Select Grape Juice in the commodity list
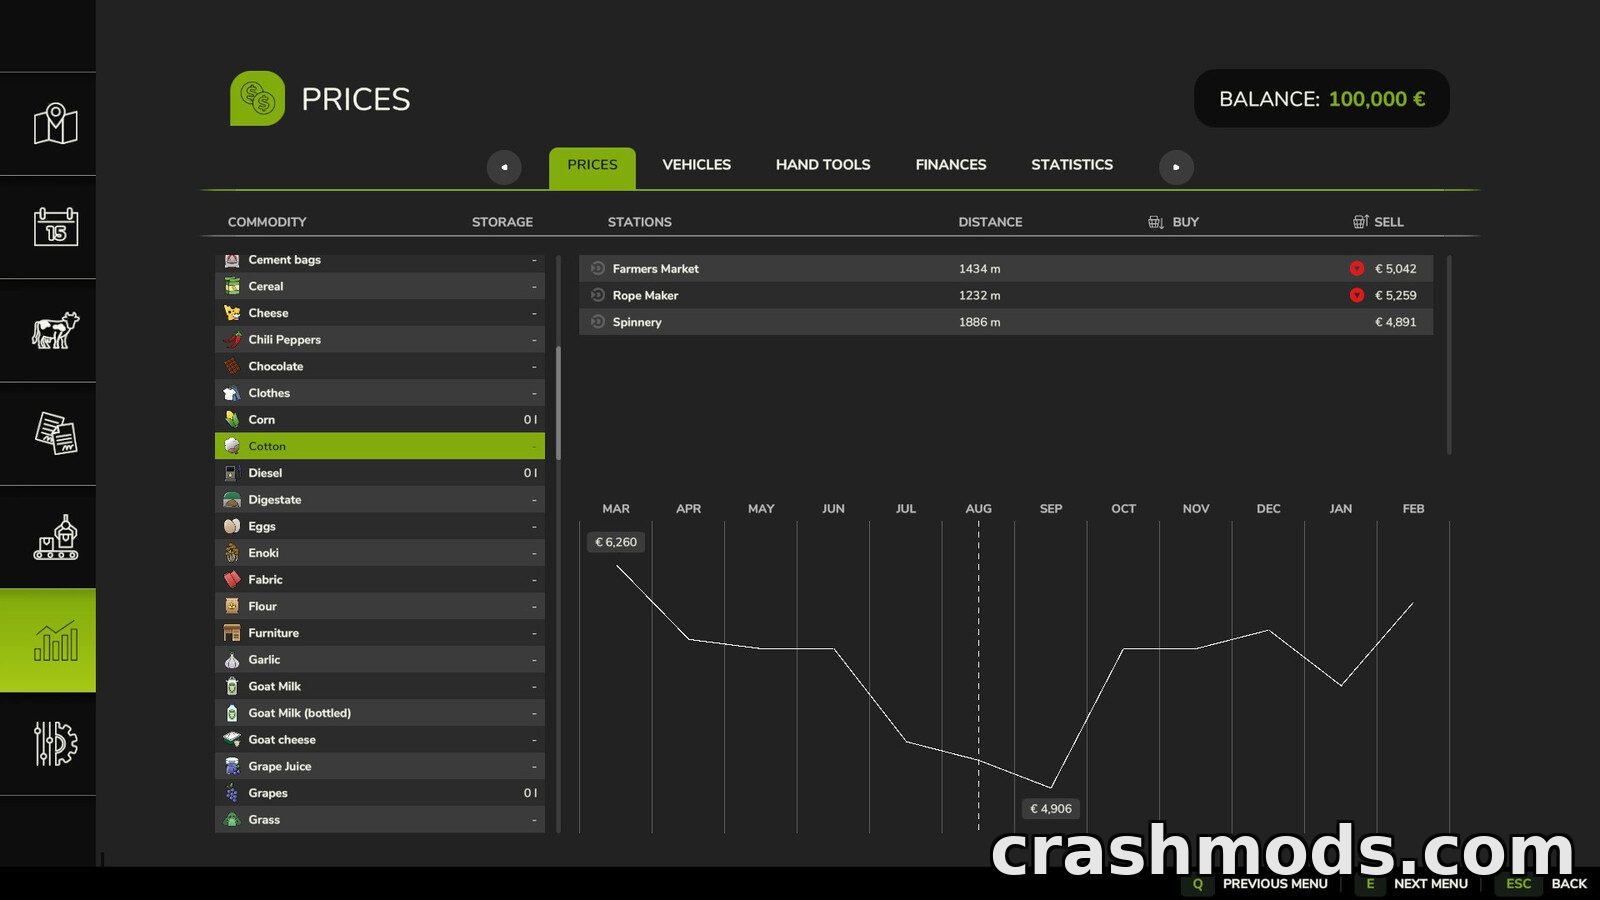Viewport: 1600px width, 900px height. coord(380,766)
